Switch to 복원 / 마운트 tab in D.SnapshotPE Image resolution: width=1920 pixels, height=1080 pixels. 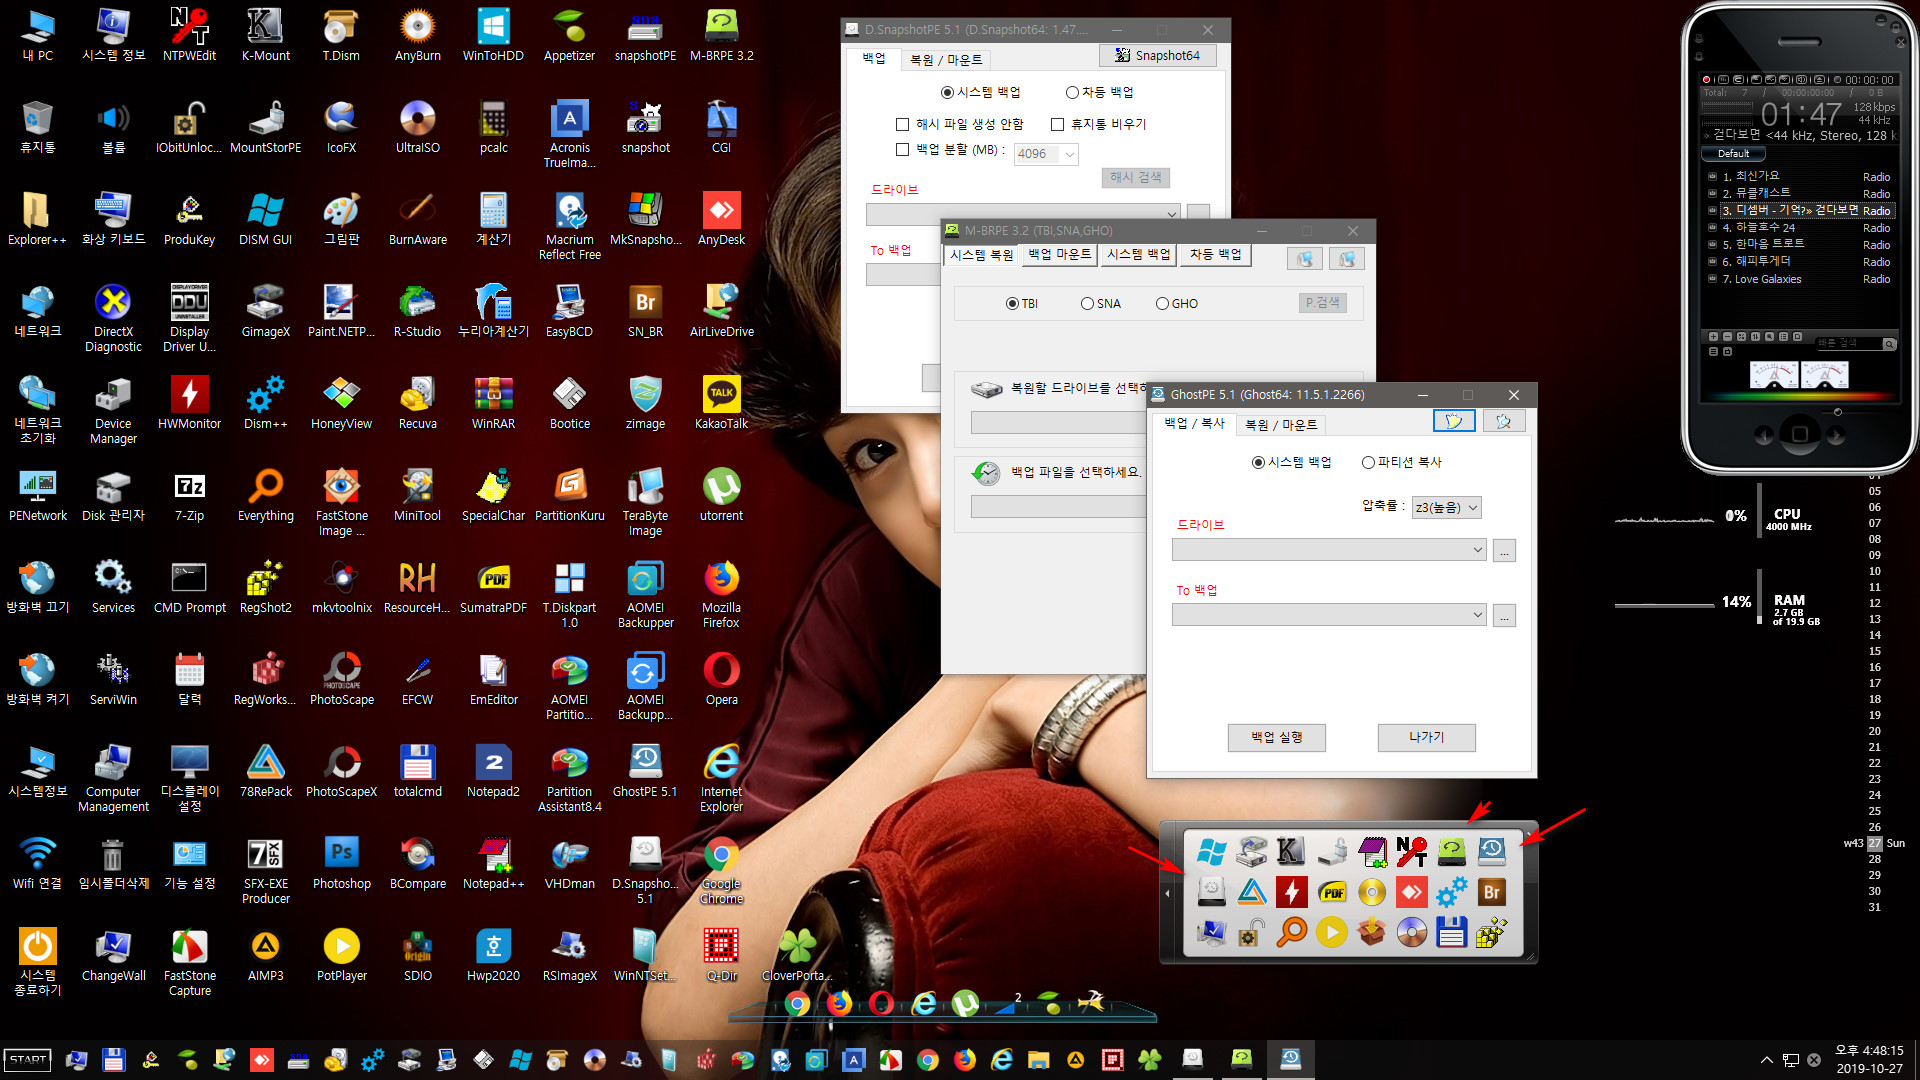pos(945,60)
